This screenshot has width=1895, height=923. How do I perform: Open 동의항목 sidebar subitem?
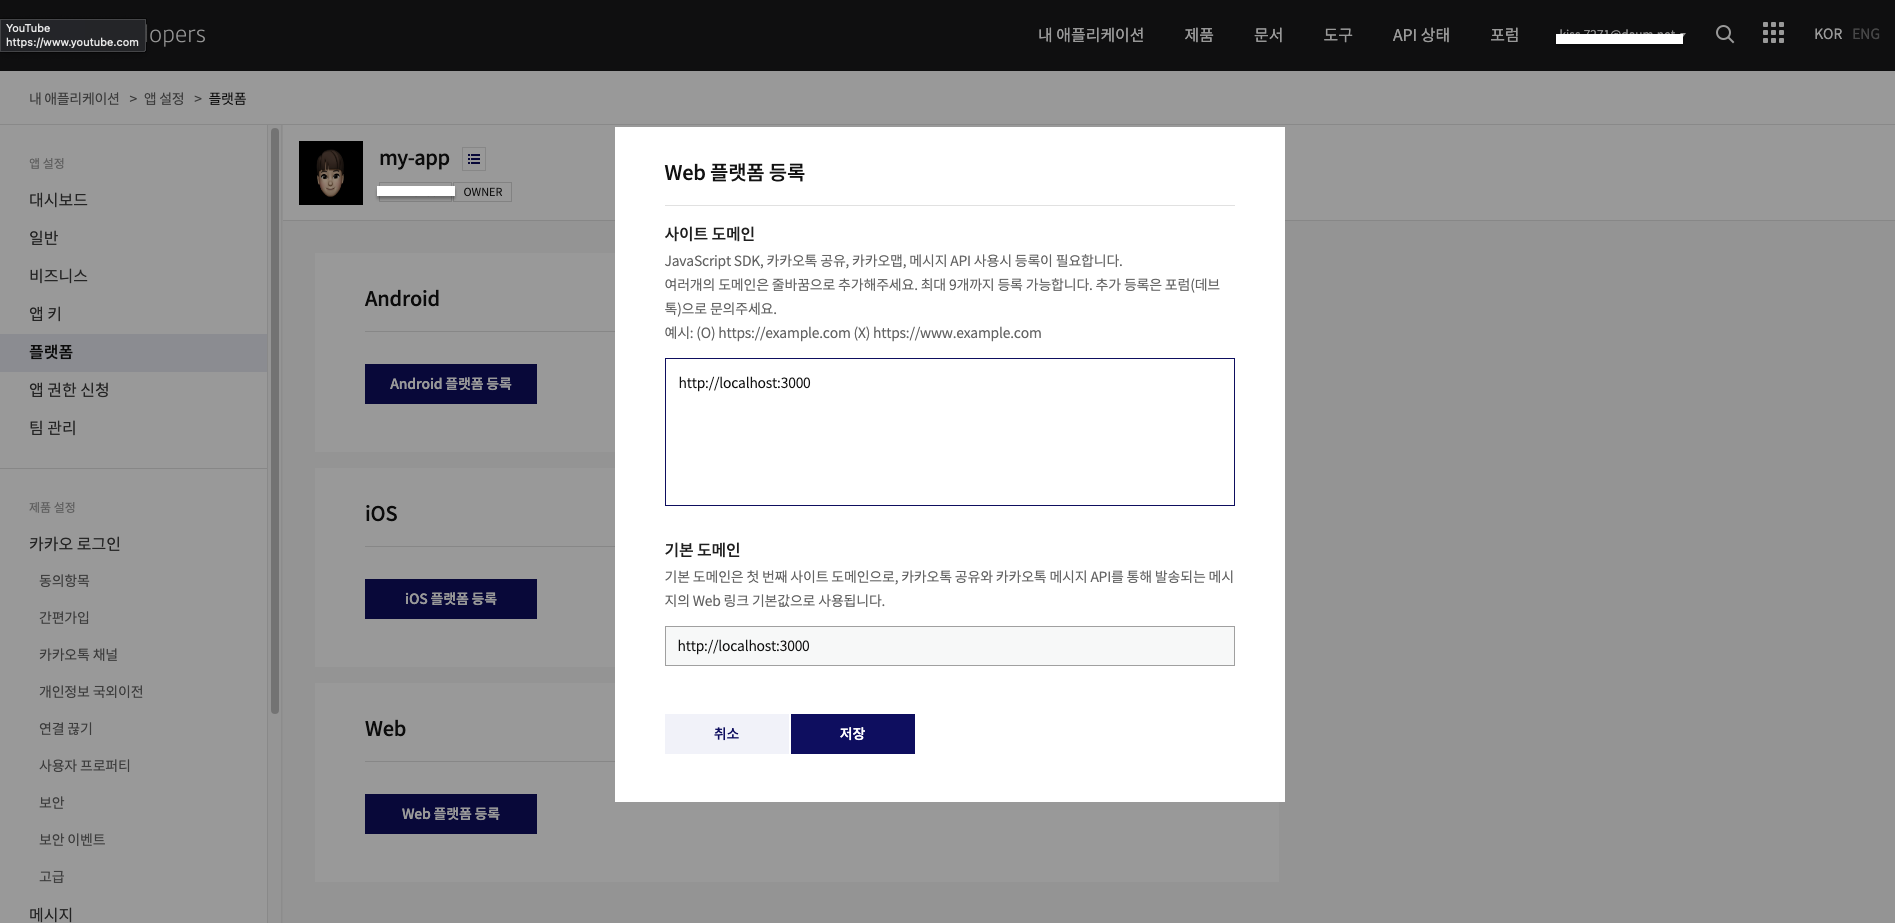(x=64, y=581)
